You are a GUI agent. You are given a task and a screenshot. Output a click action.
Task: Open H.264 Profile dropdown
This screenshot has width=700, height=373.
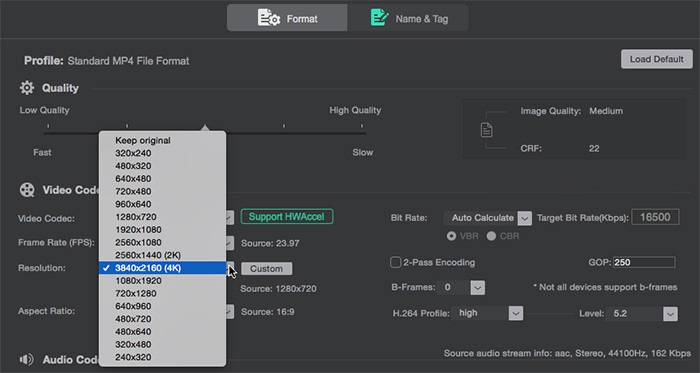(487, 313)
